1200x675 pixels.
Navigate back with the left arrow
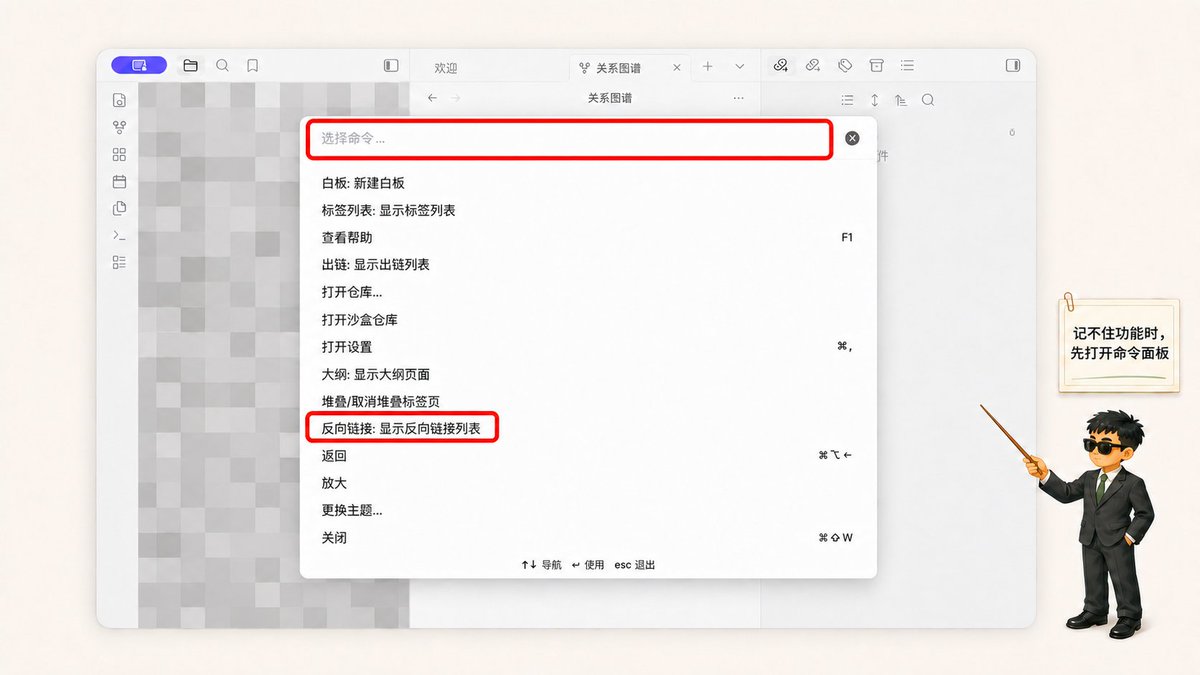pyautogui.click(x=432, y=98)
